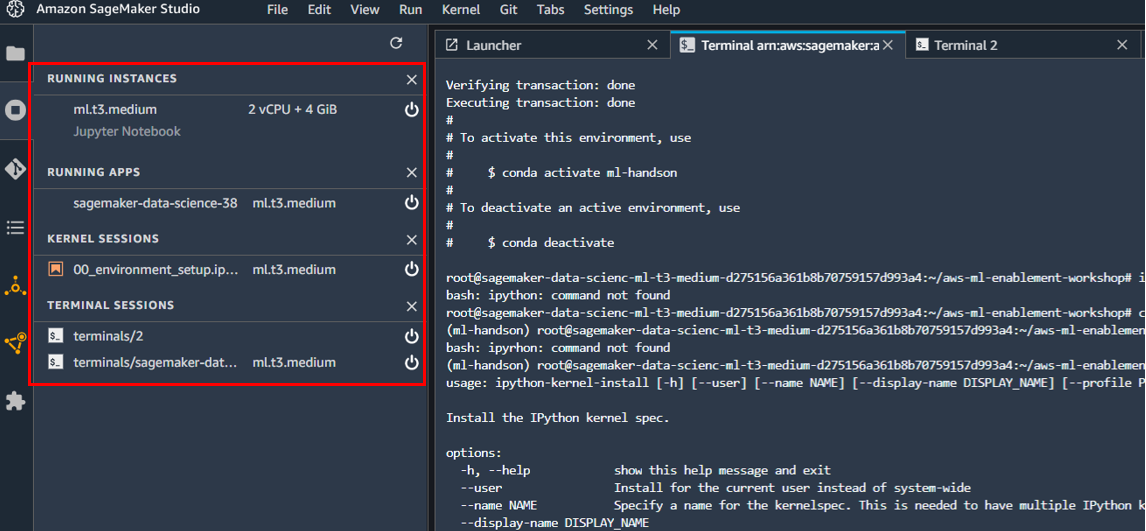Screen dimensions: 1146x531
Task: Click 'Install the IPython kernel spec.' line
Action: click(558, 419)
